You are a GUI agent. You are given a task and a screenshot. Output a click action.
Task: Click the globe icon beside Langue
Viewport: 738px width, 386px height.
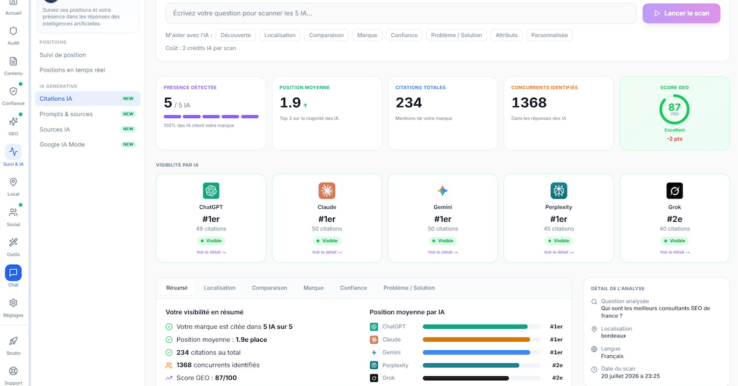(x=594, y=349)
